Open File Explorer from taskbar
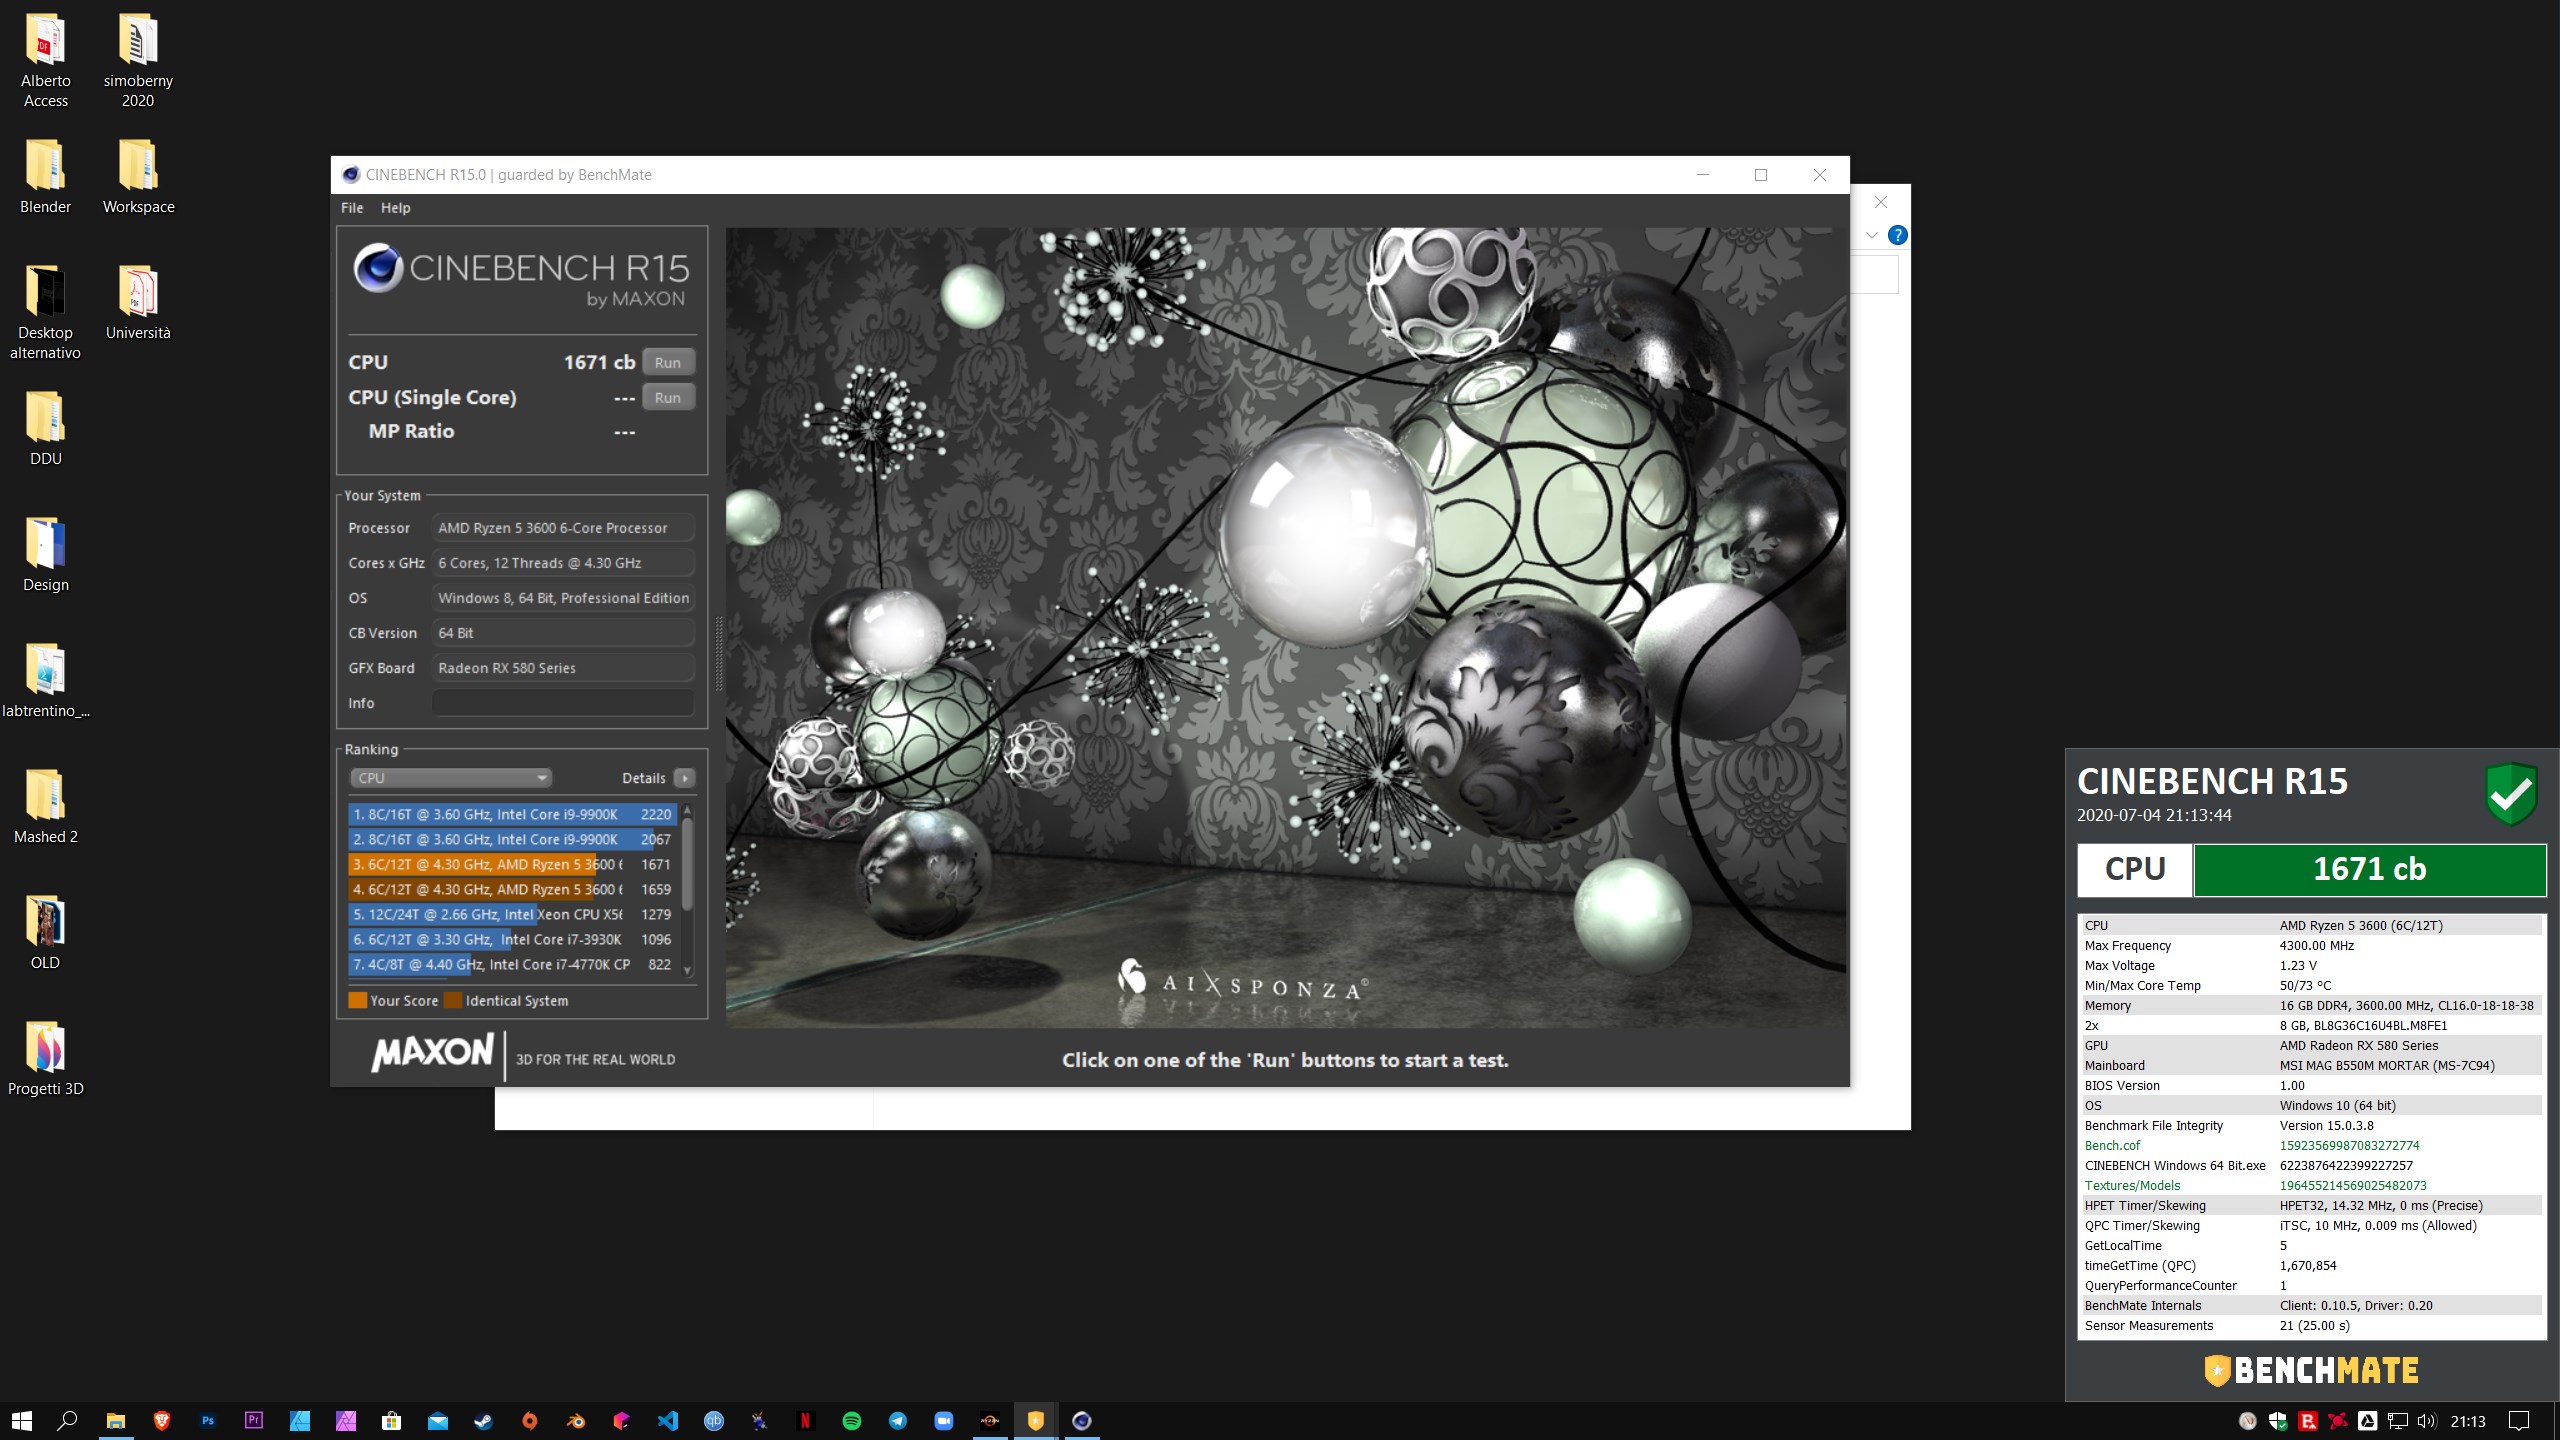2560x1440 pixels. (x=116, y=1420)
